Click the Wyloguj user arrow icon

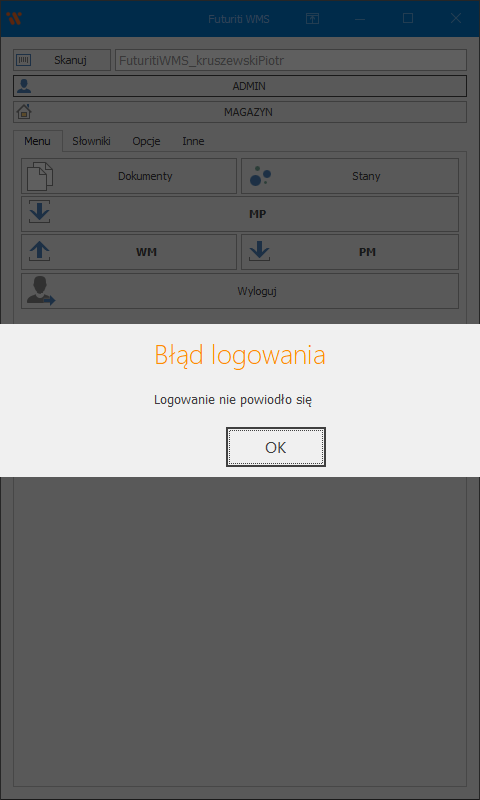[41, 291]
